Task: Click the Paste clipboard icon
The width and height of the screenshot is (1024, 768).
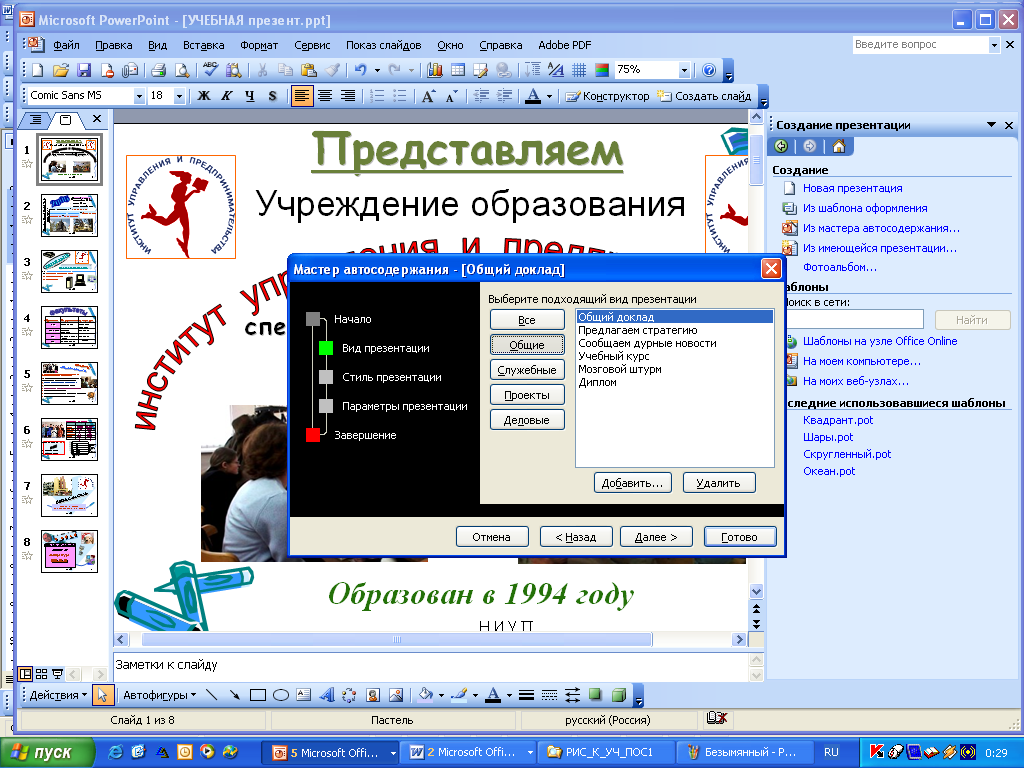Action: (308, 70)
